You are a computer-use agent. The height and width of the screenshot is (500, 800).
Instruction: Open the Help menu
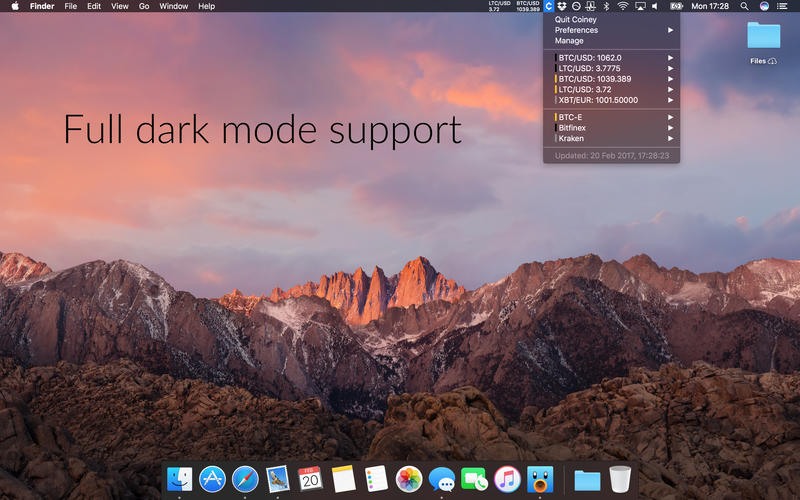point(207,6)
